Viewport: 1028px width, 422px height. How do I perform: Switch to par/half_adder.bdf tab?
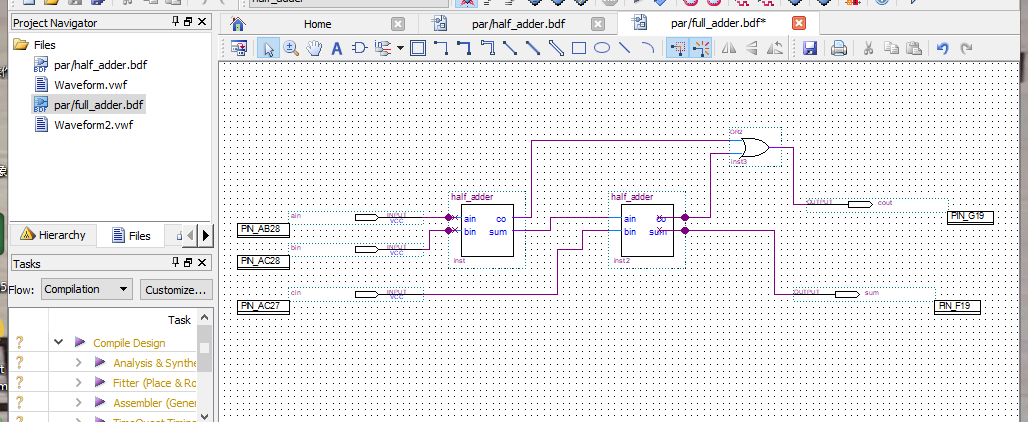[518, 24]
